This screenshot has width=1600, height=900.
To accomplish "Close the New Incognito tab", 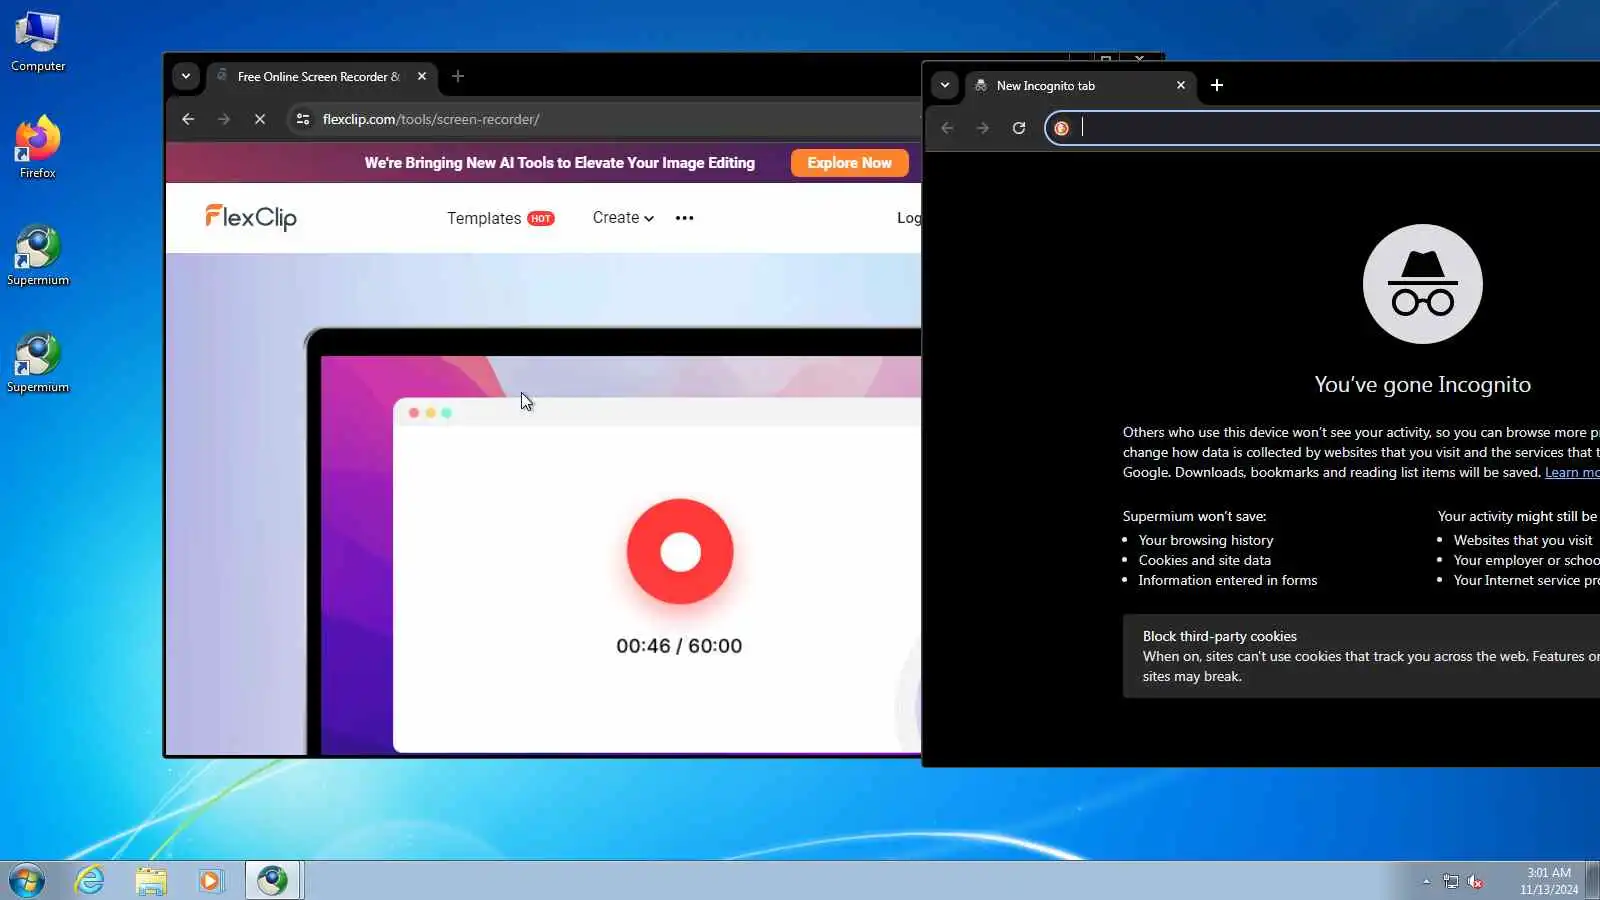I will (x=1181, y=85).
